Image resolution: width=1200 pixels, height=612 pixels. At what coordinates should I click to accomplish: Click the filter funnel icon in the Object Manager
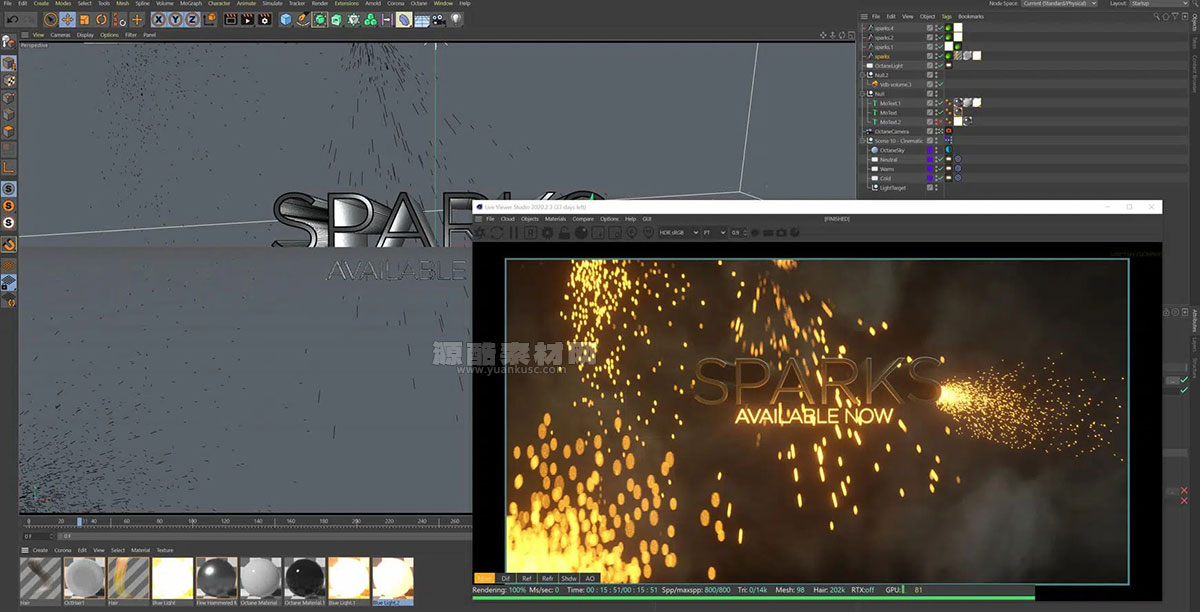[1175, 16]
